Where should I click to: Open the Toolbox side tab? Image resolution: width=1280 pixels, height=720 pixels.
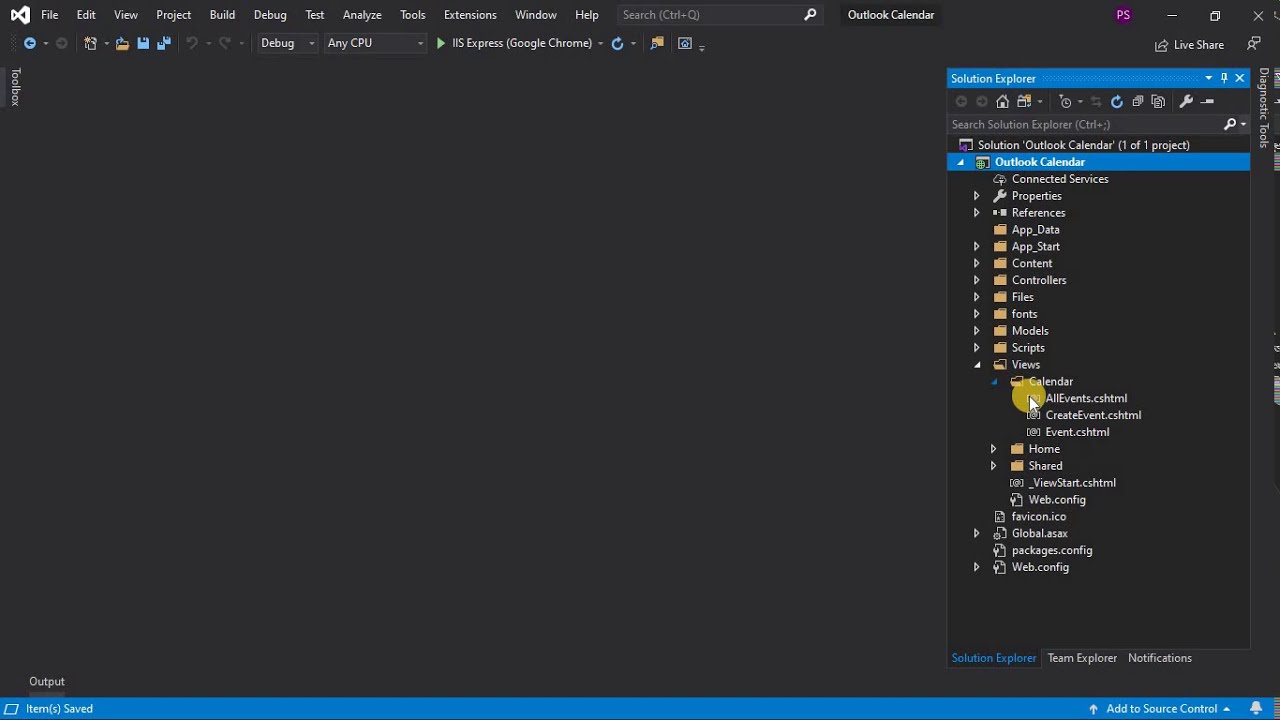(x=15, y=87)
